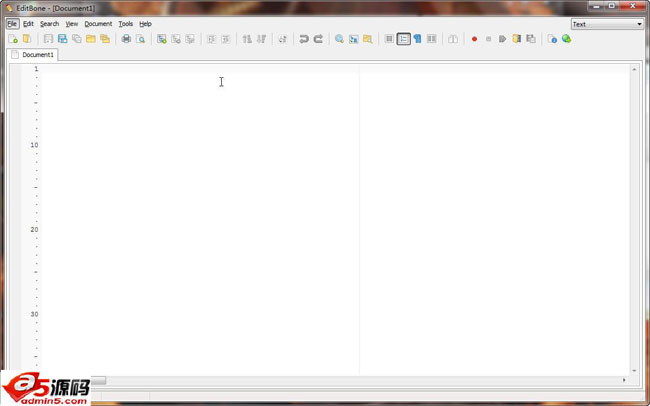
Task: Open the Document menu
Action: pos(98,24)
